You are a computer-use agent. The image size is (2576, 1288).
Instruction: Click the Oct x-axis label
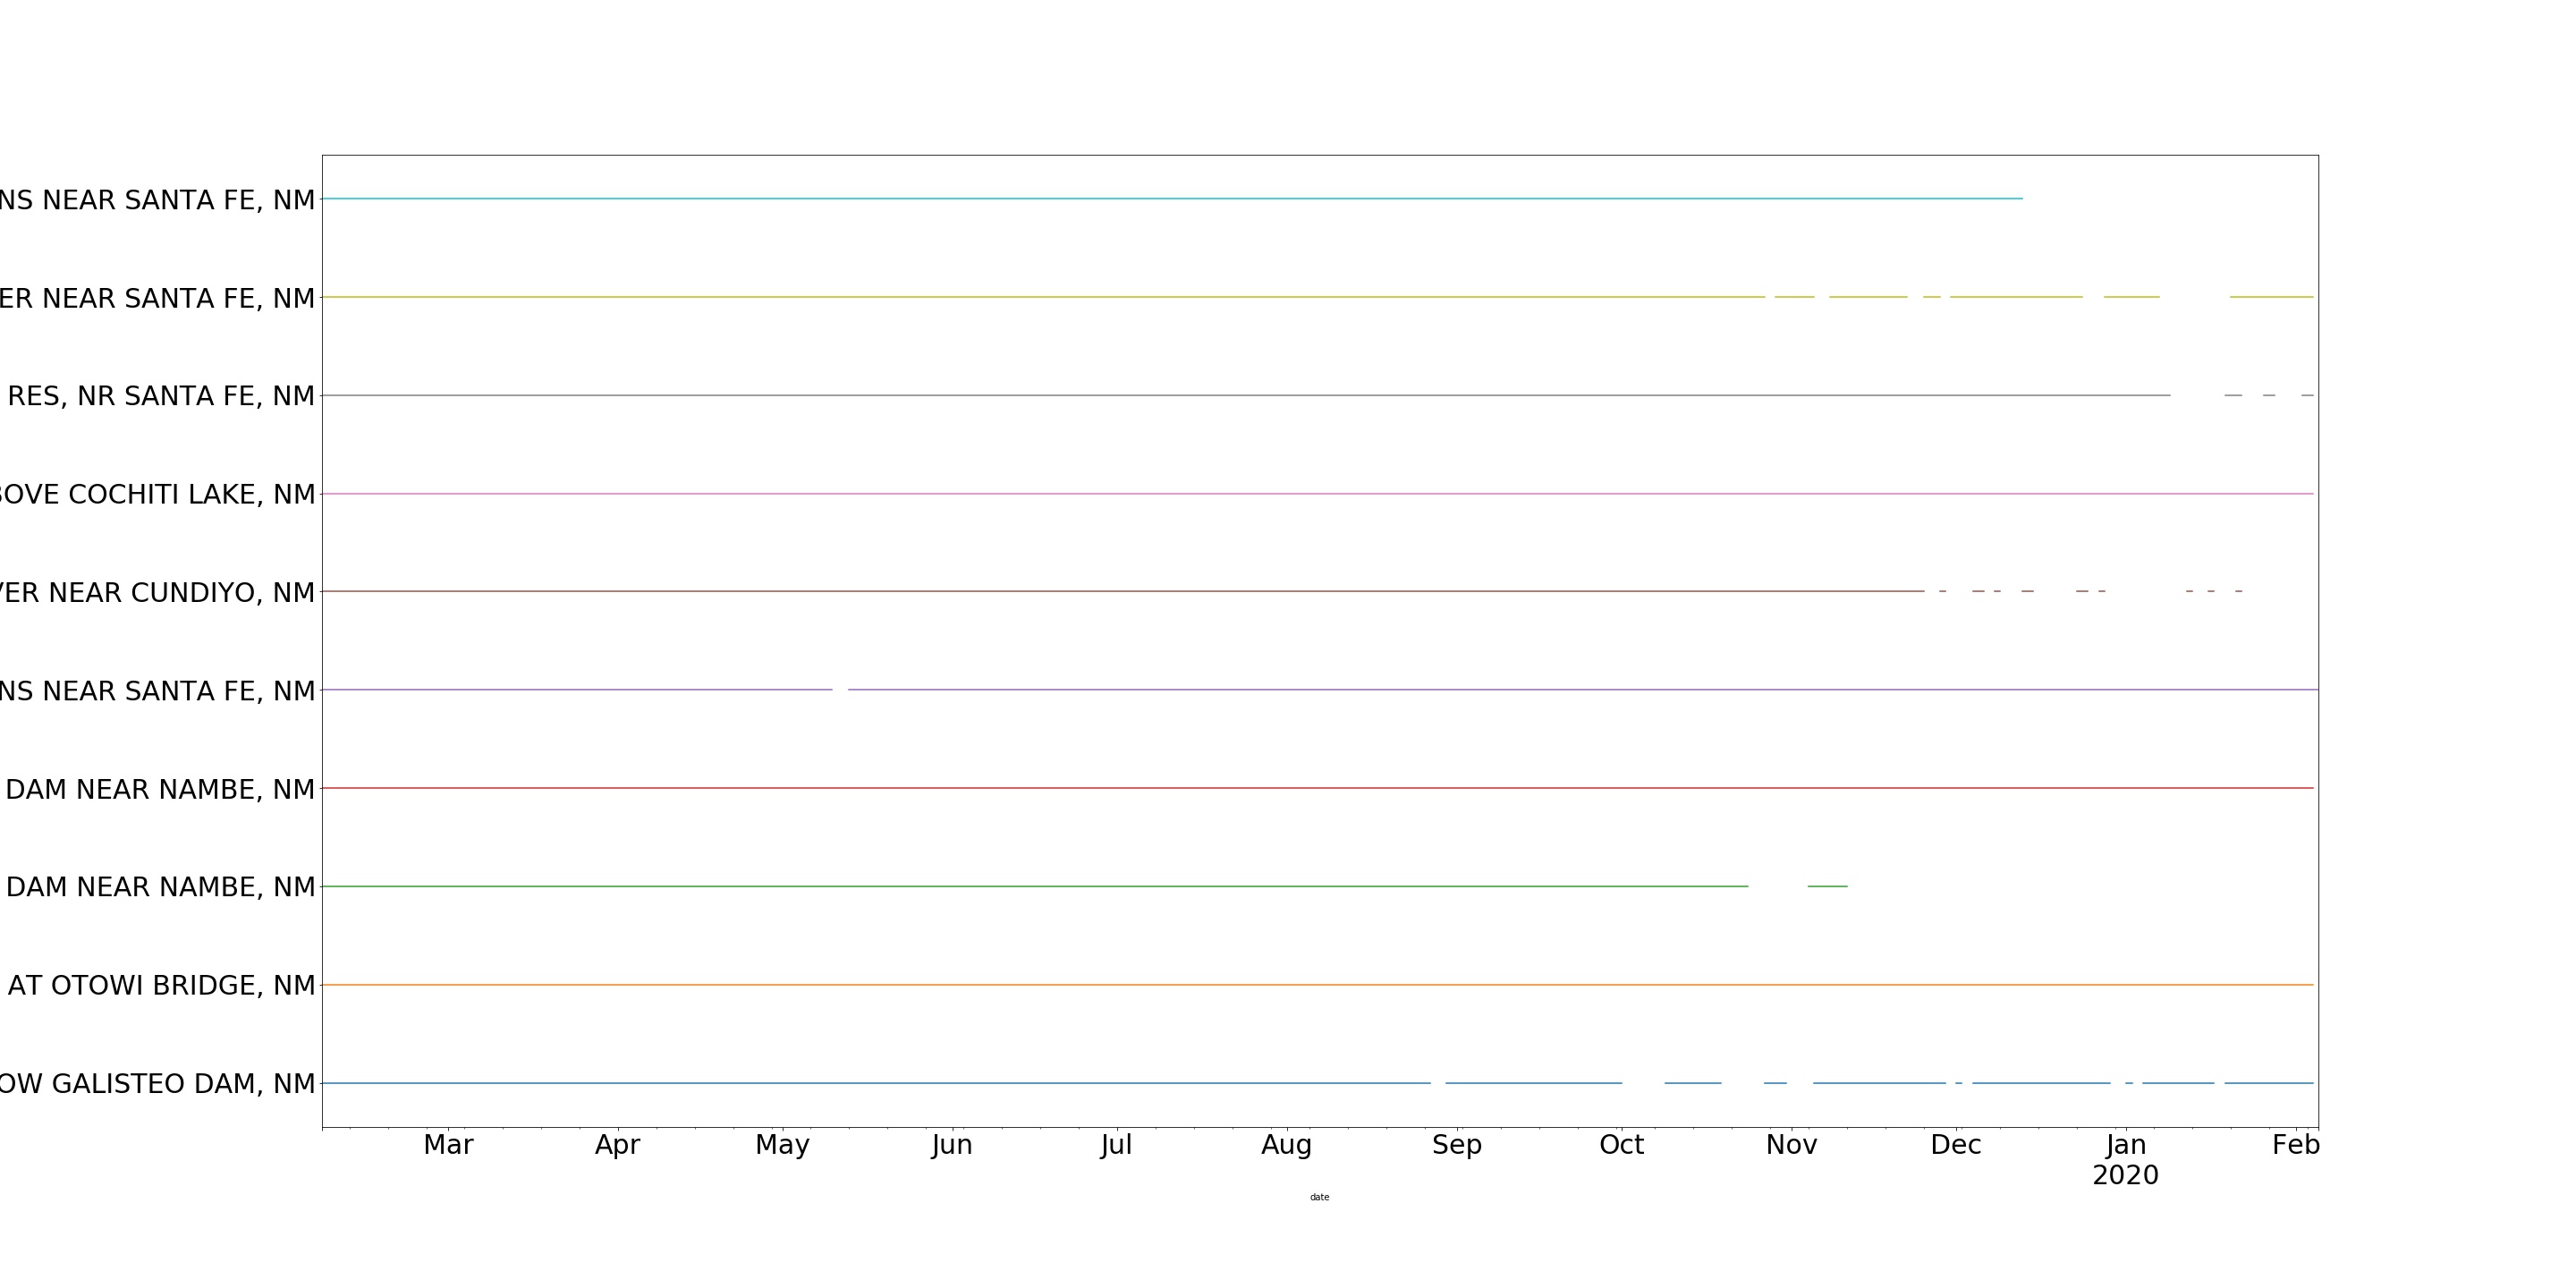(x=1621, y=1145)
